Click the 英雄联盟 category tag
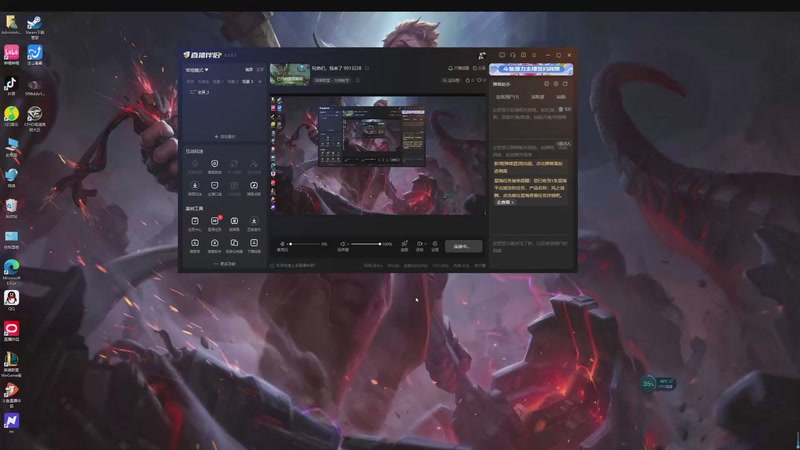 (332, 80)
